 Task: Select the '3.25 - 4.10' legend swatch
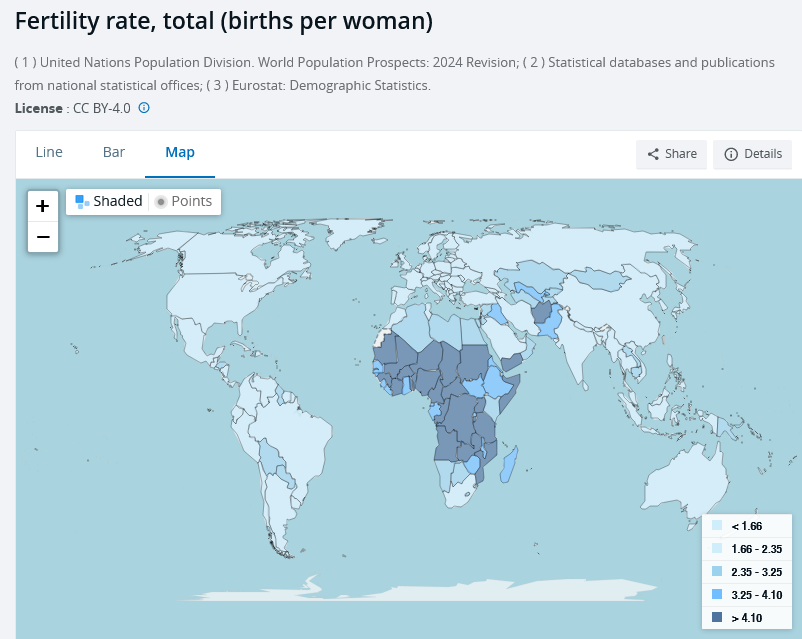click(x=717, y=594)
